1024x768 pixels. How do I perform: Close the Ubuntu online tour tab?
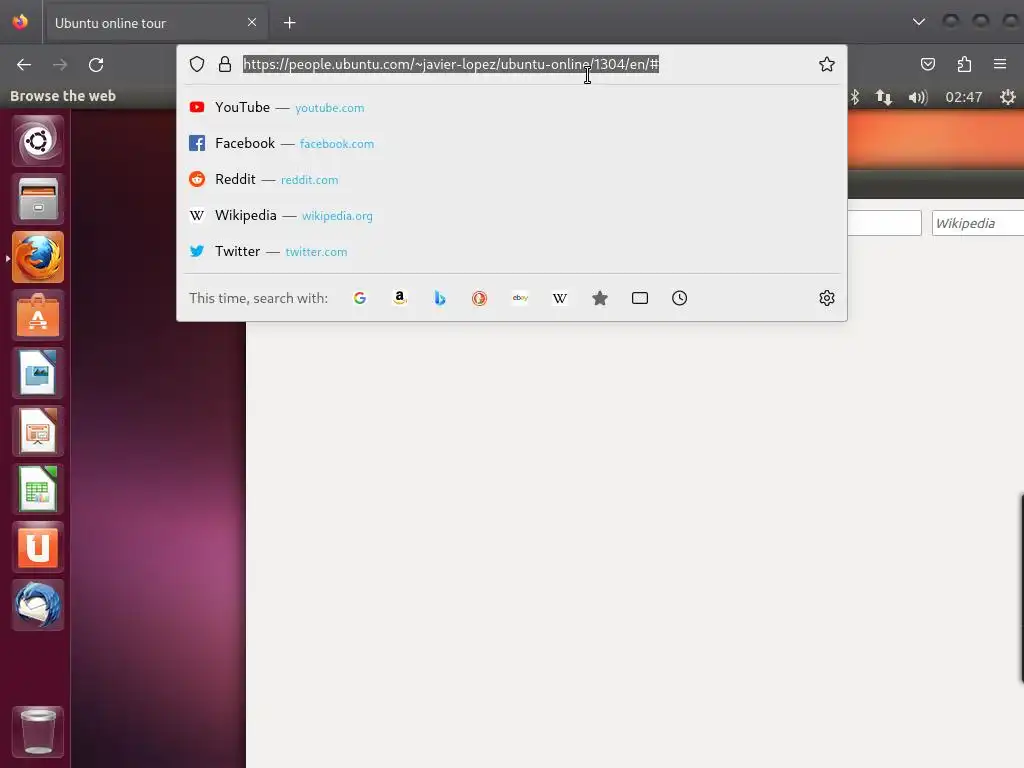[252, 22]
